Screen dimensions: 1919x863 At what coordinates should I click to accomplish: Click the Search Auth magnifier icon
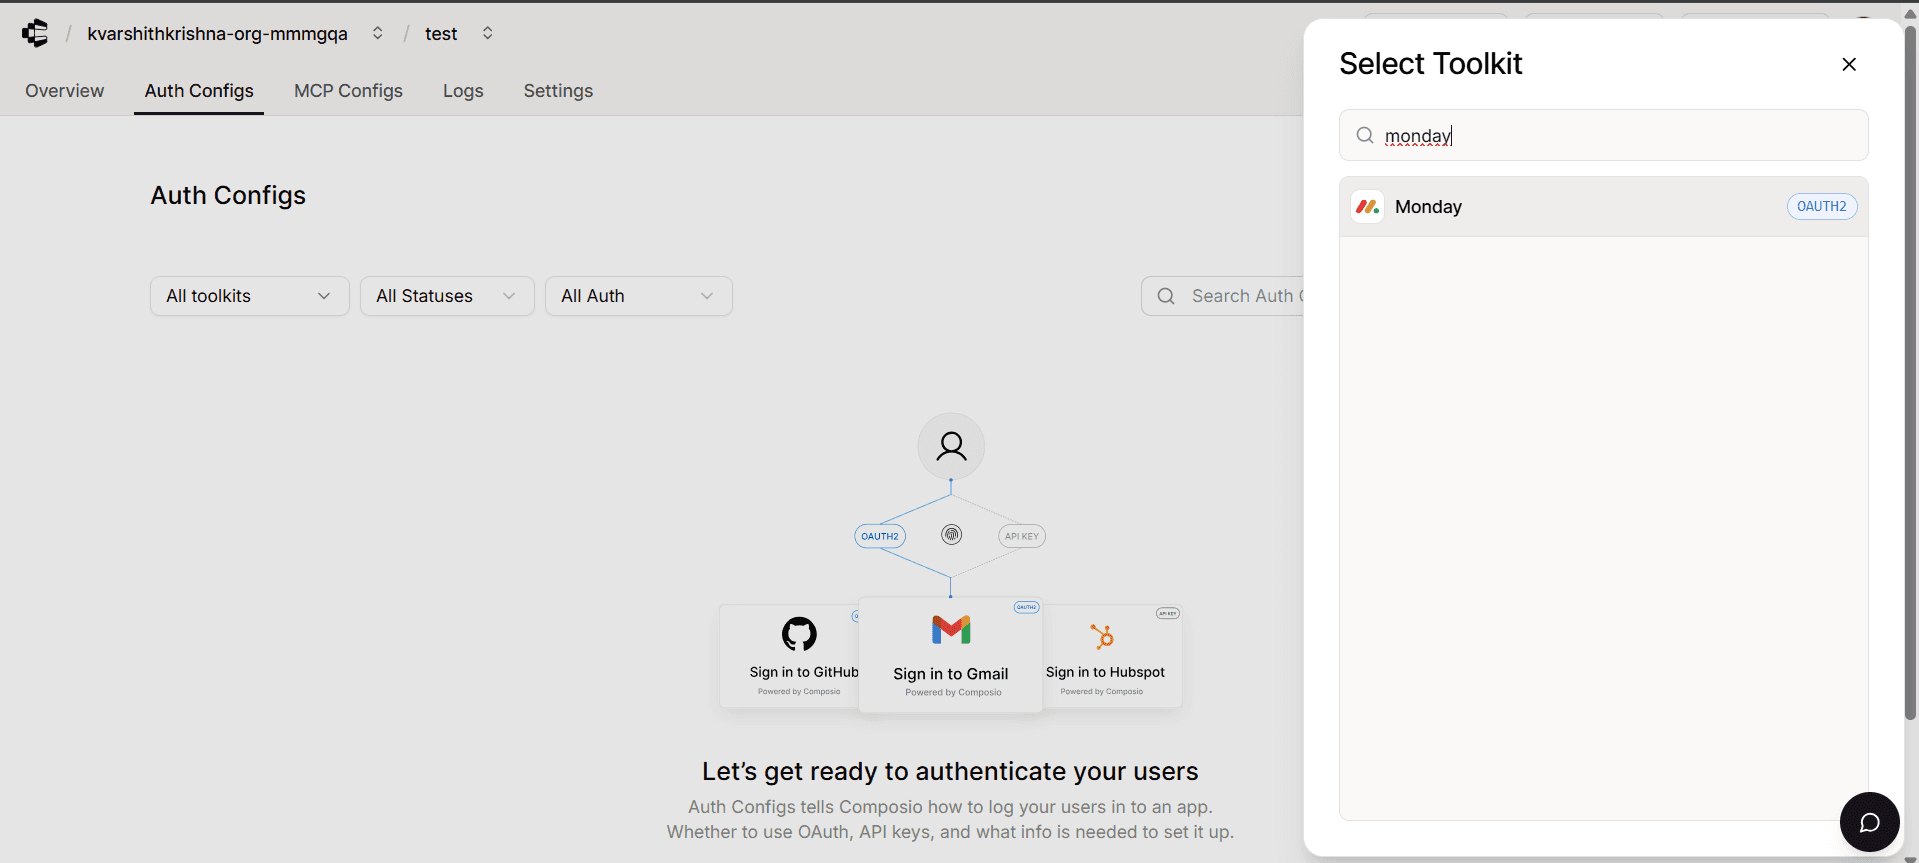click(x=1166, y=296)
